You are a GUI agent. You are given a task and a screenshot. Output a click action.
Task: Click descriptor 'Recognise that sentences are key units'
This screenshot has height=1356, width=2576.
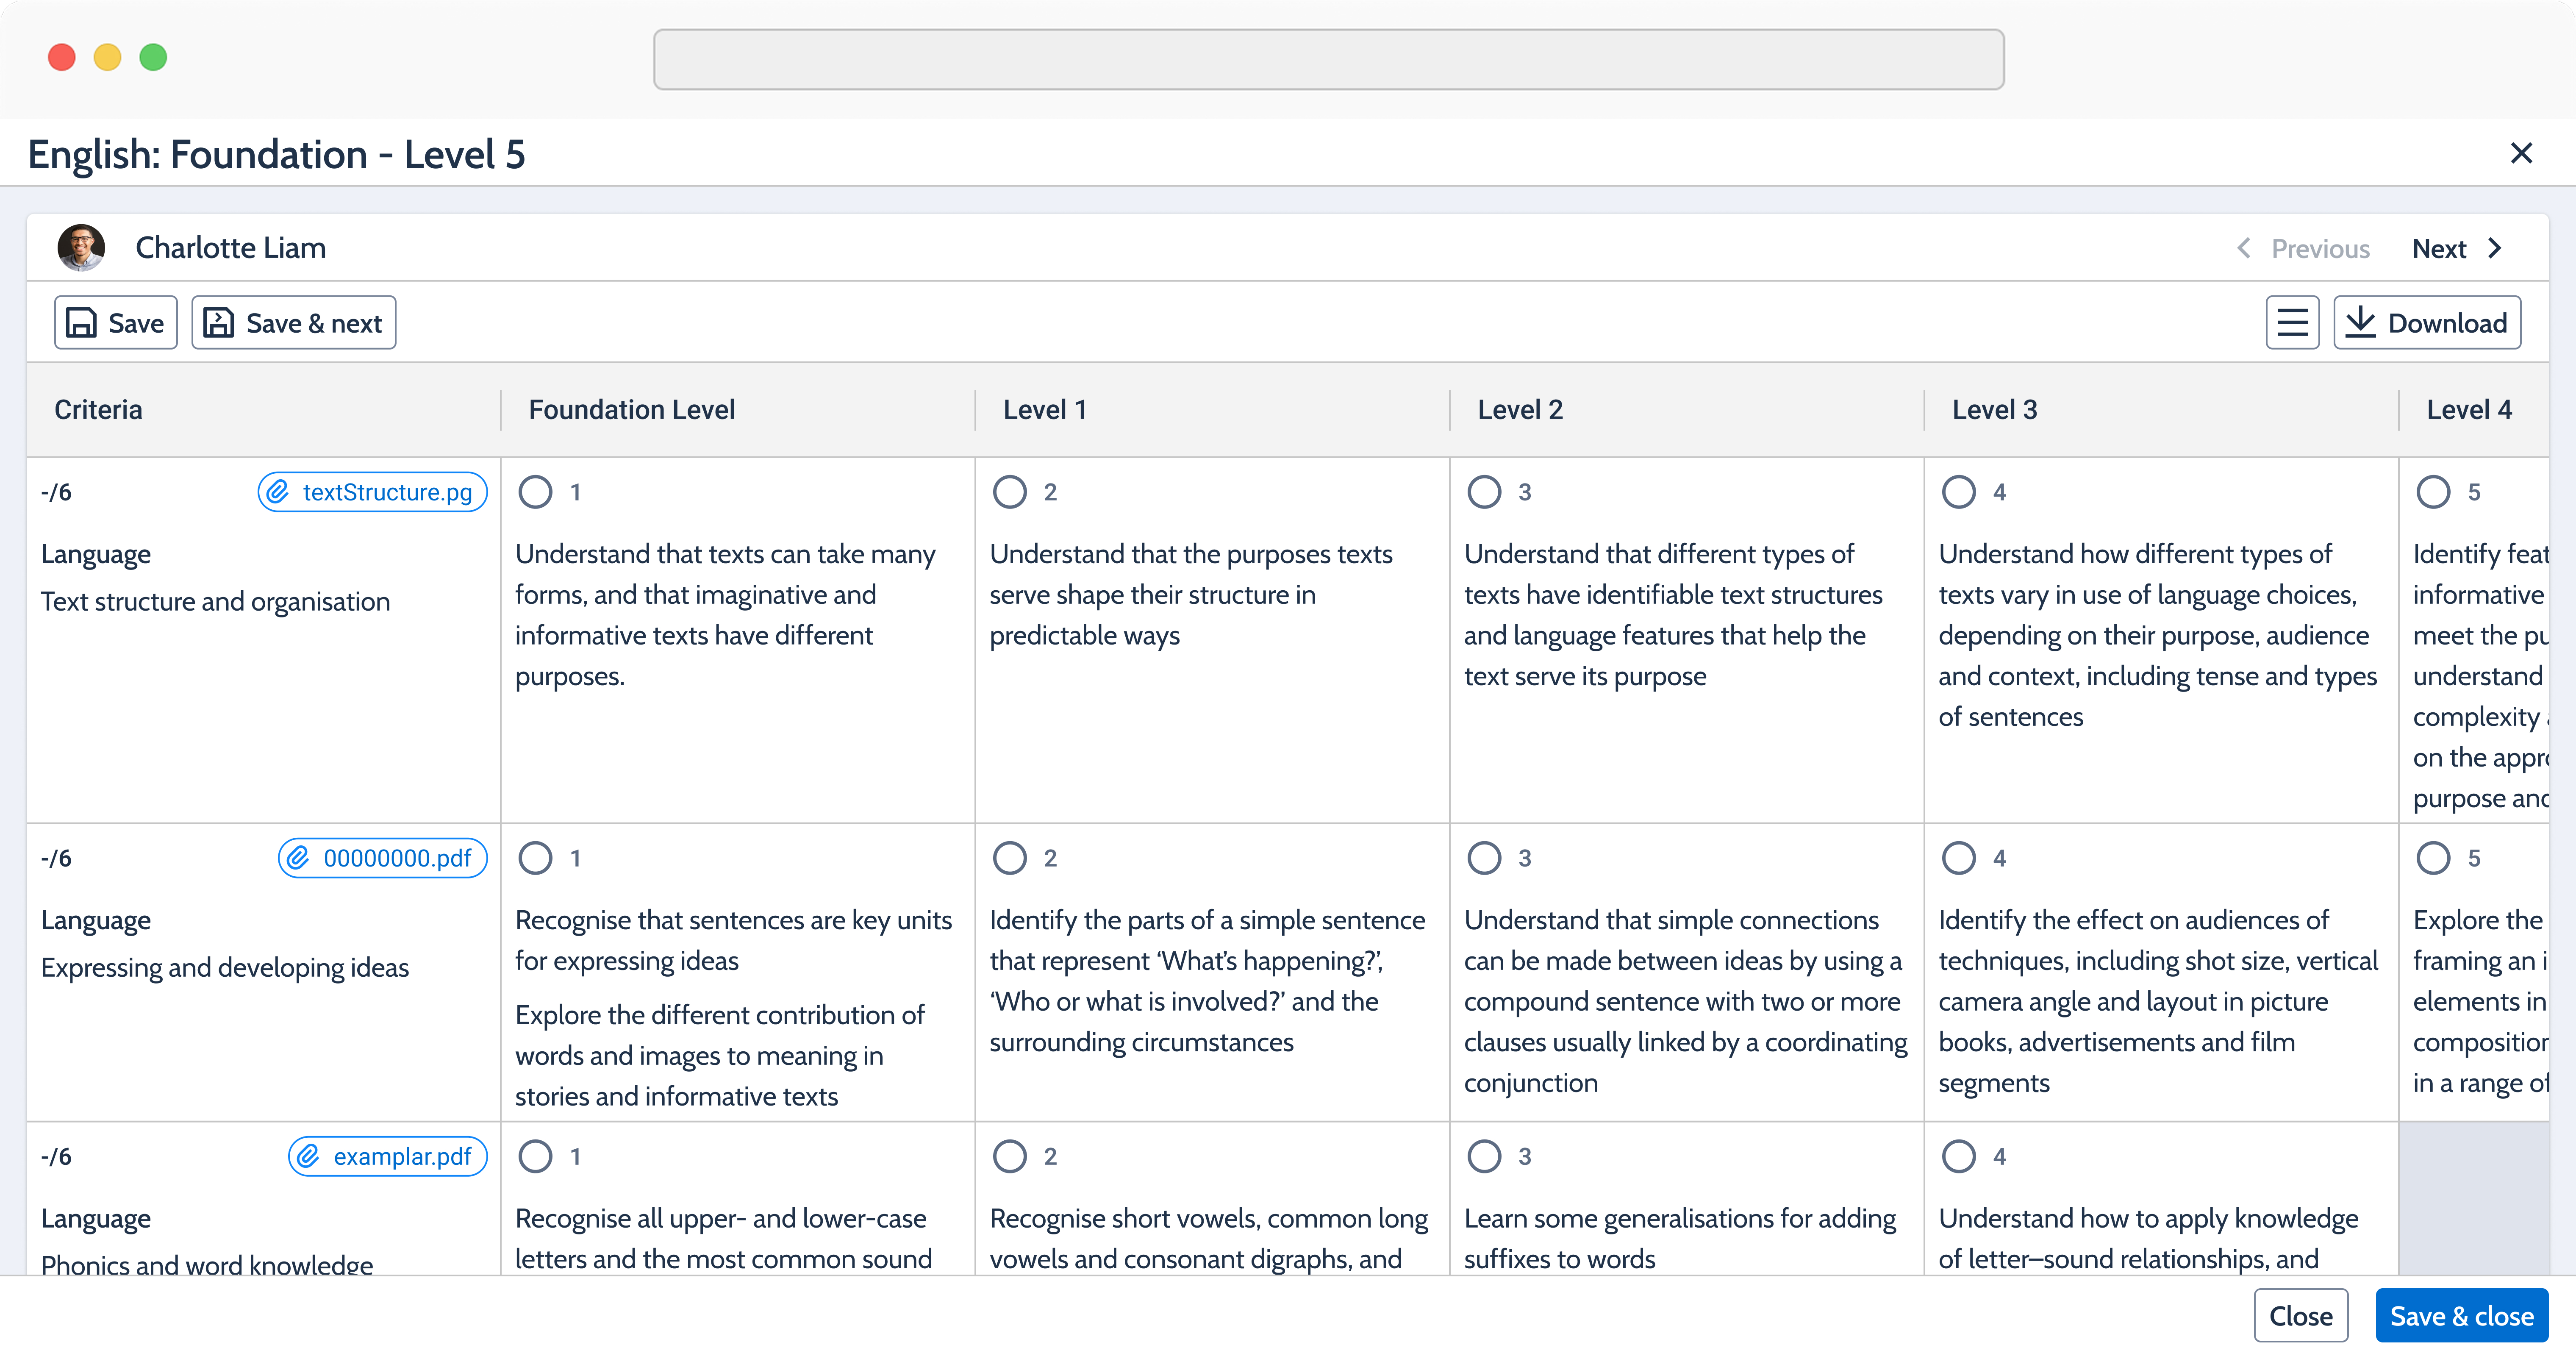(x=734, y=940)
